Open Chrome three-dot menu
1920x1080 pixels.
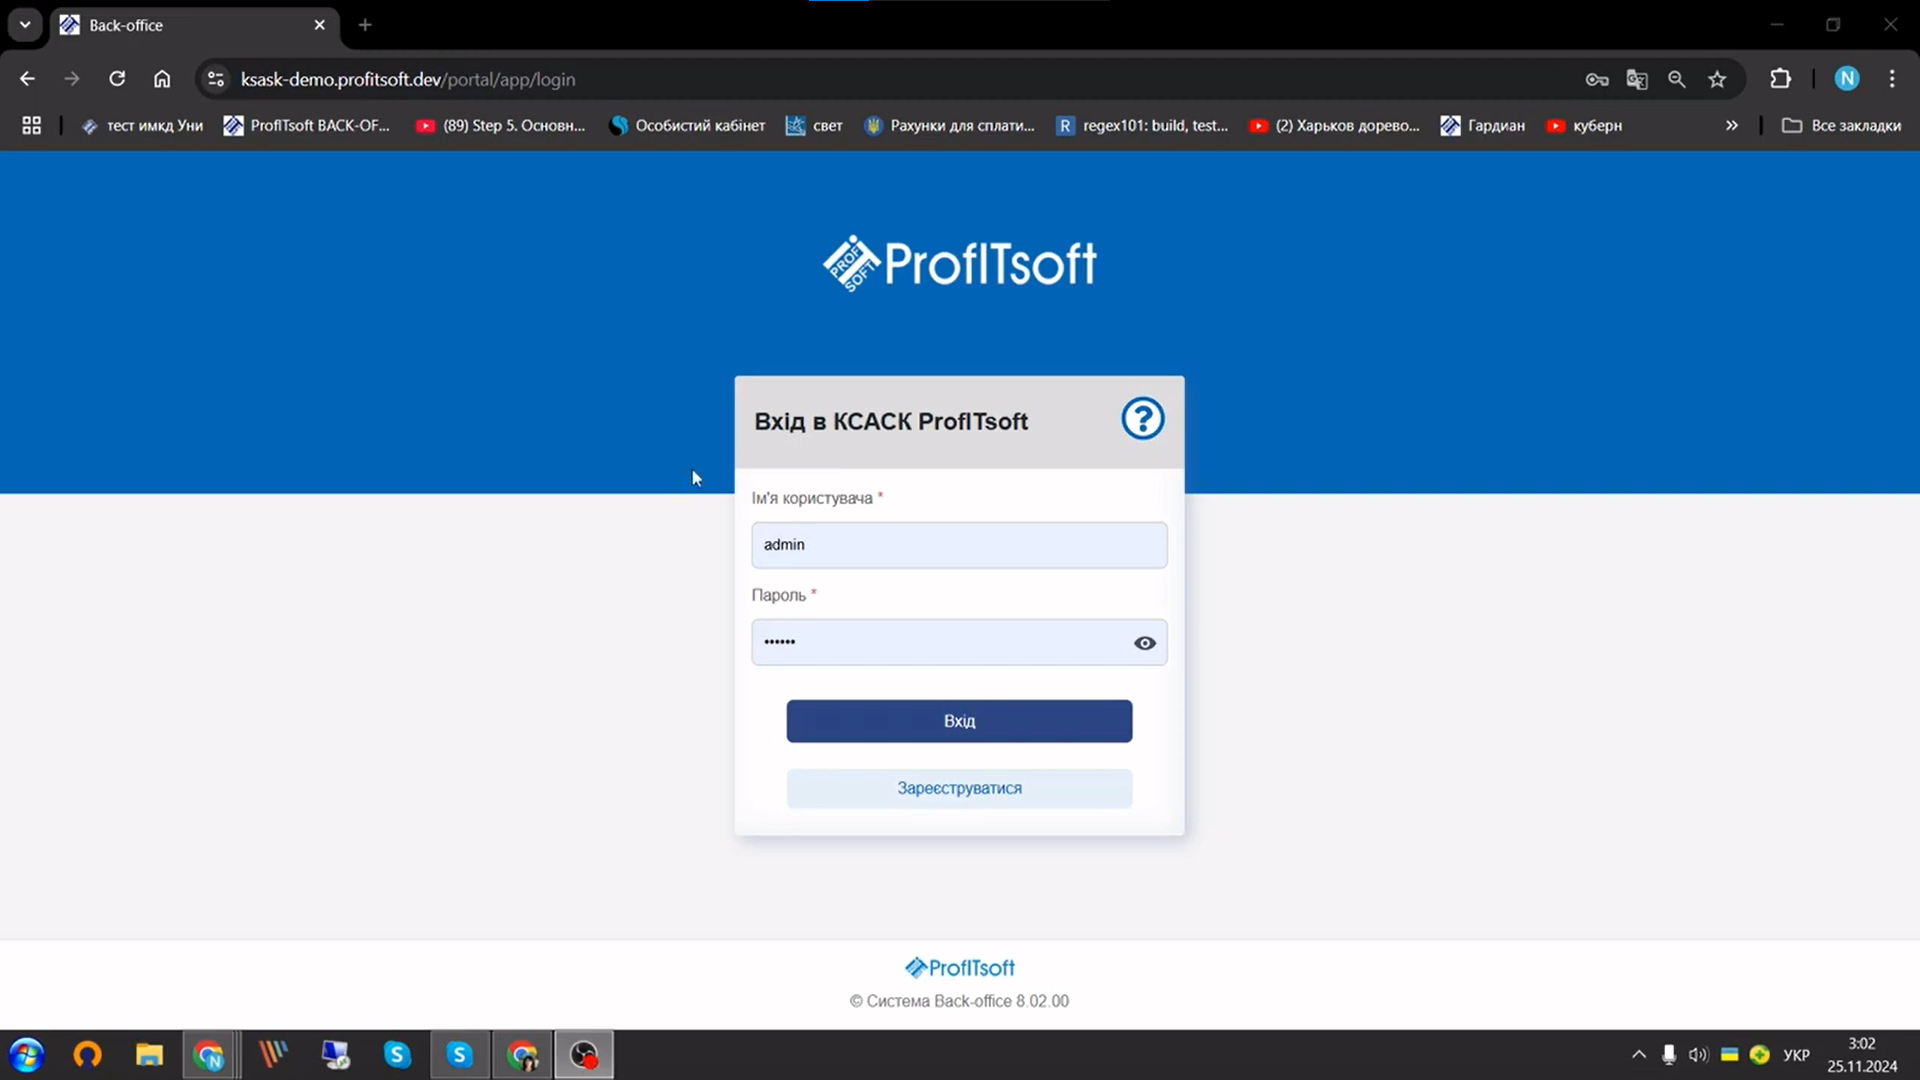[1892, 79]
